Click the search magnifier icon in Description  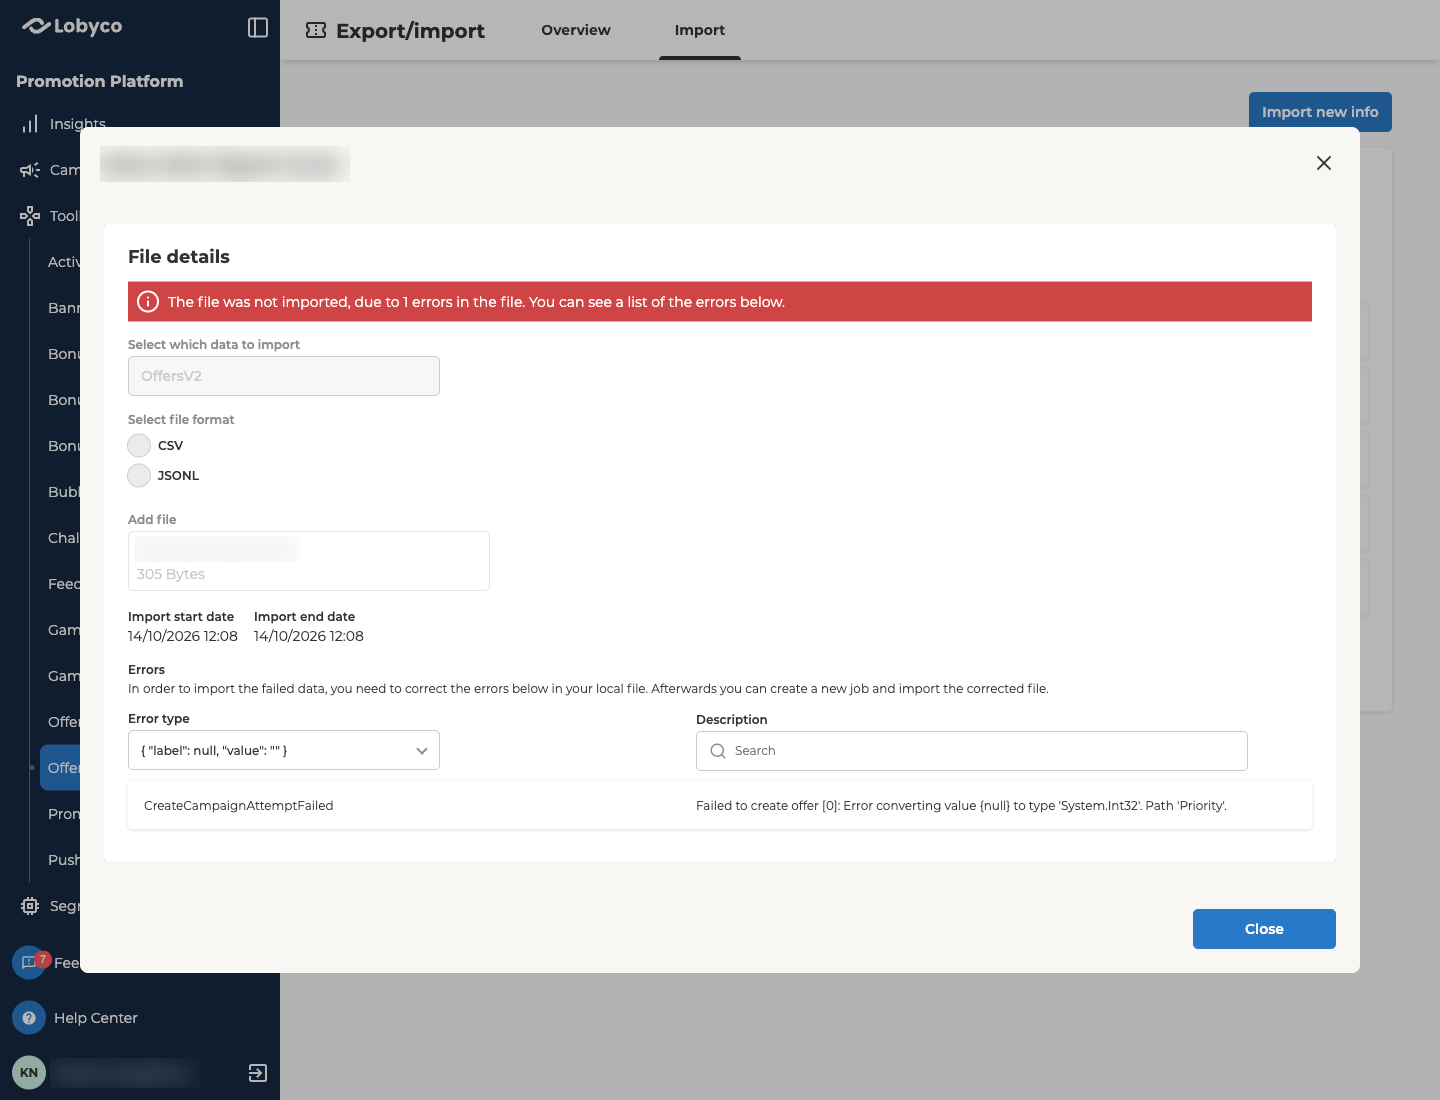pos(718,751)
